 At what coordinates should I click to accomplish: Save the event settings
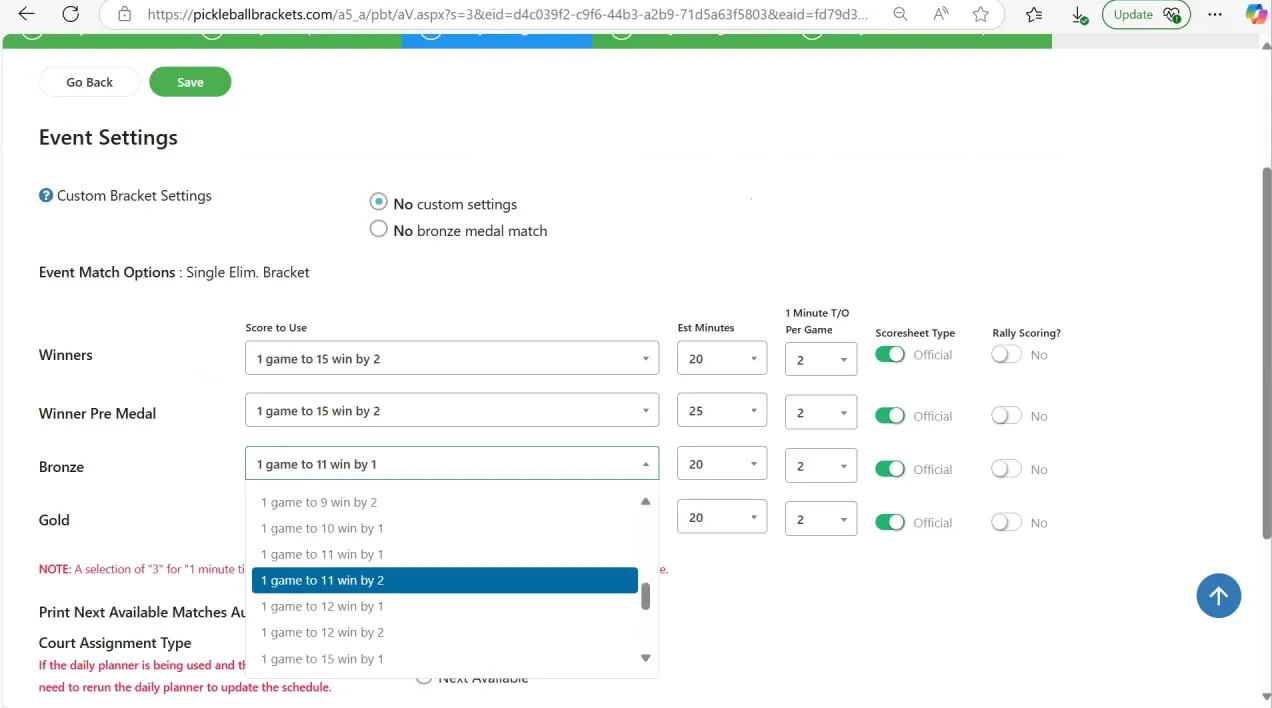click(190, 82)
